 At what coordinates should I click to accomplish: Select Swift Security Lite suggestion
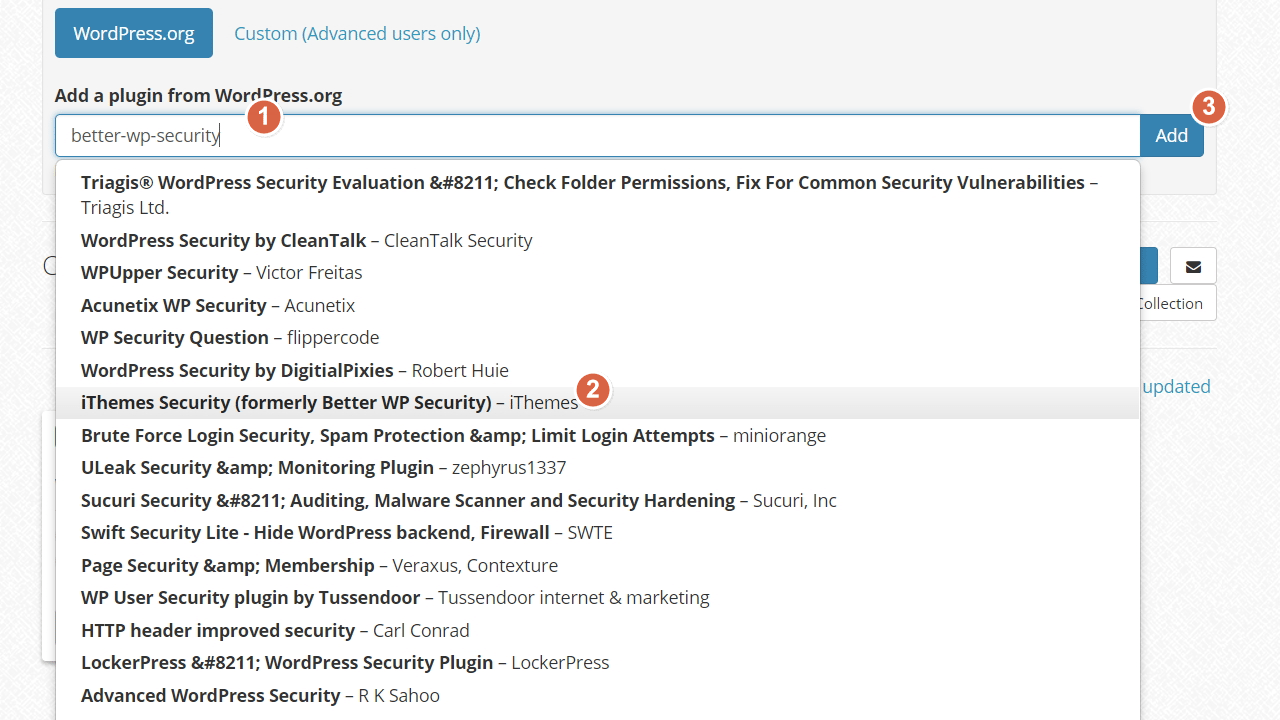[x=598, y=533]
